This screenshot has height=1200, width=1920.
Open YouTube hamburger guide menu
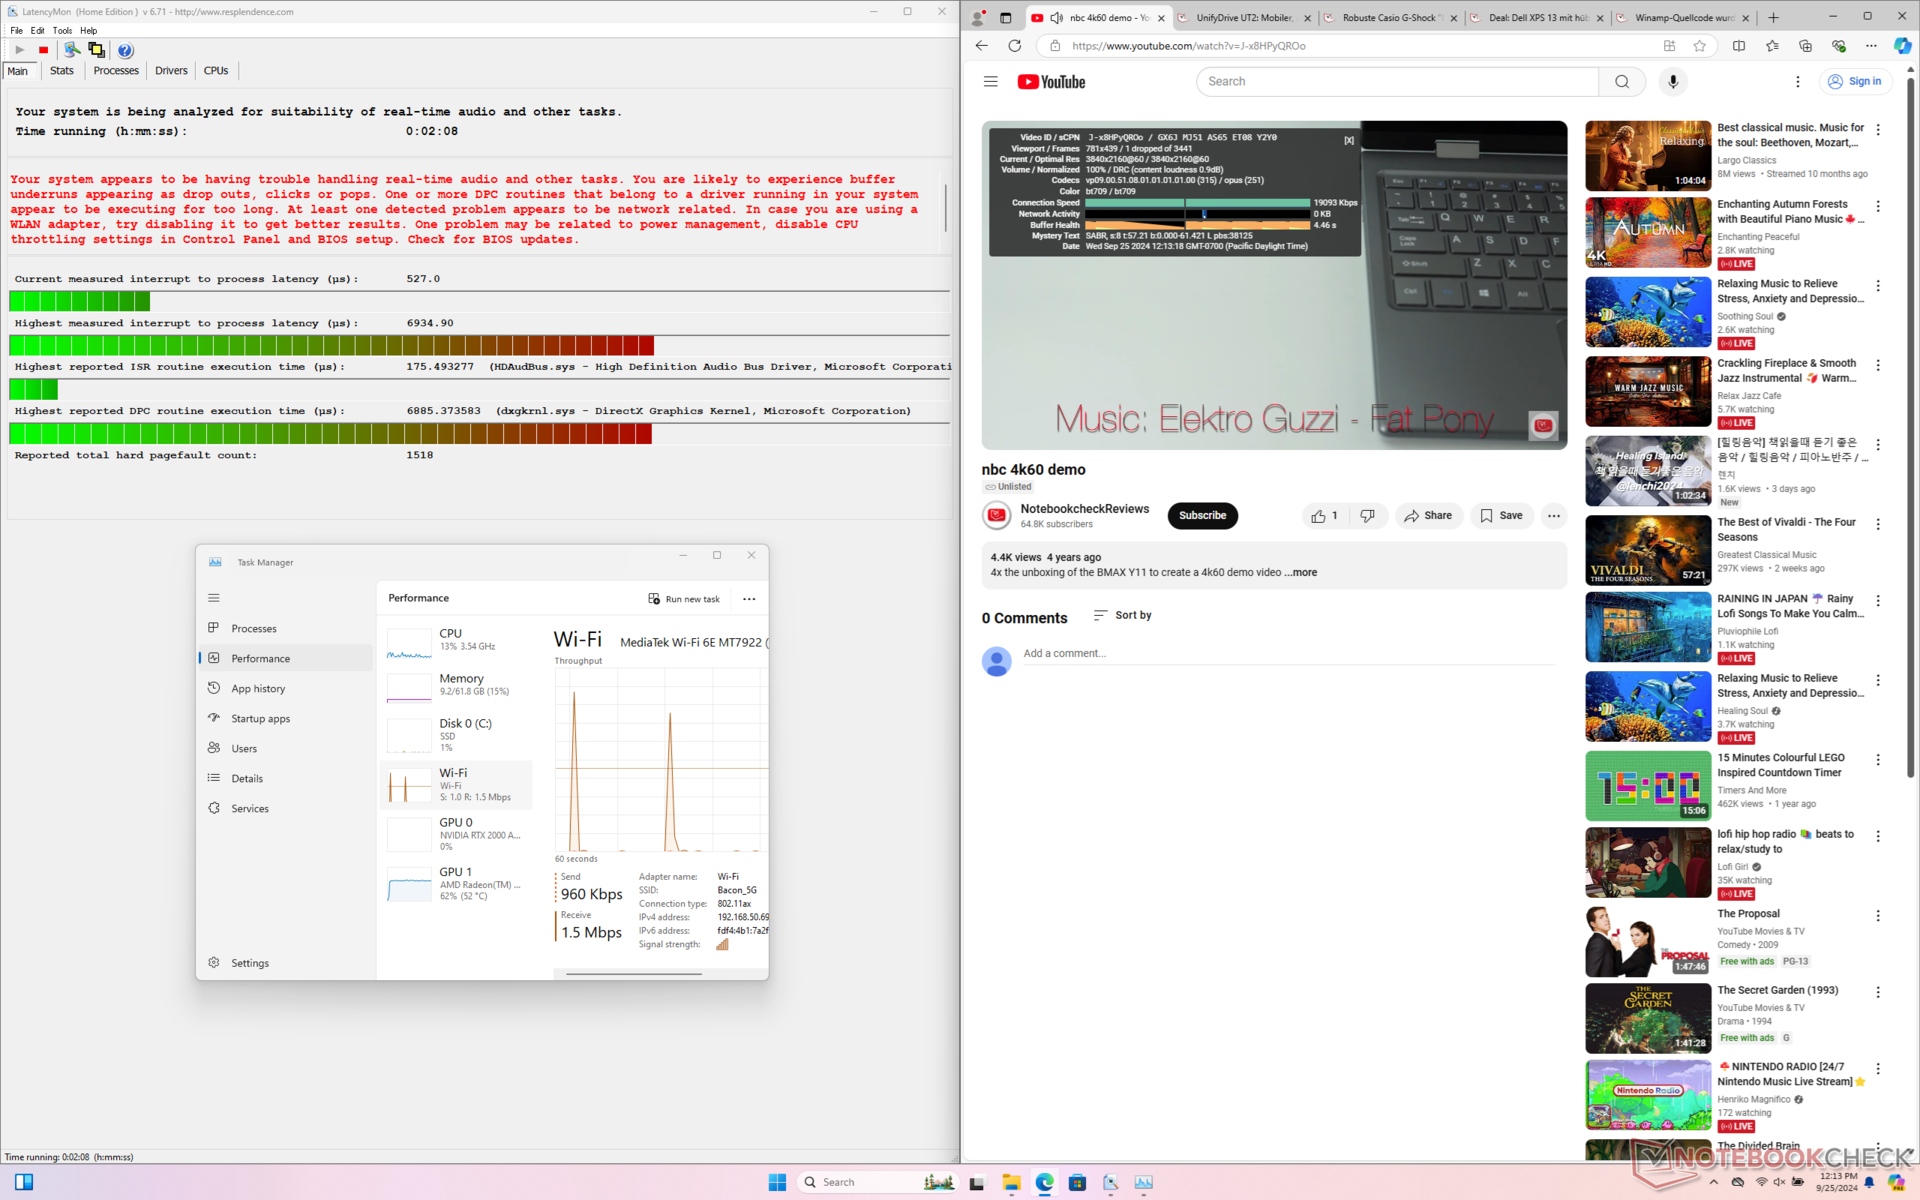990,82
